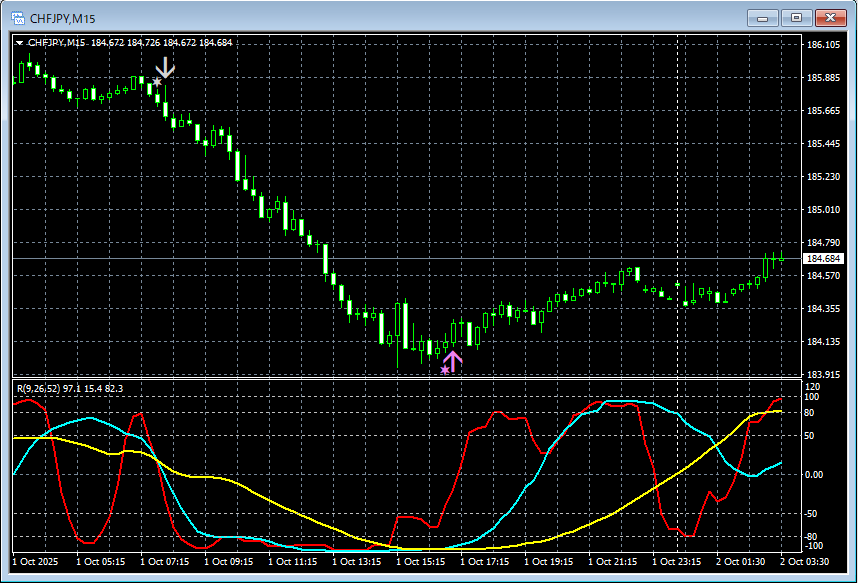The image size is (859, 583).
Task: Click the gray down arrow sell signal
Action: point(166,67)
